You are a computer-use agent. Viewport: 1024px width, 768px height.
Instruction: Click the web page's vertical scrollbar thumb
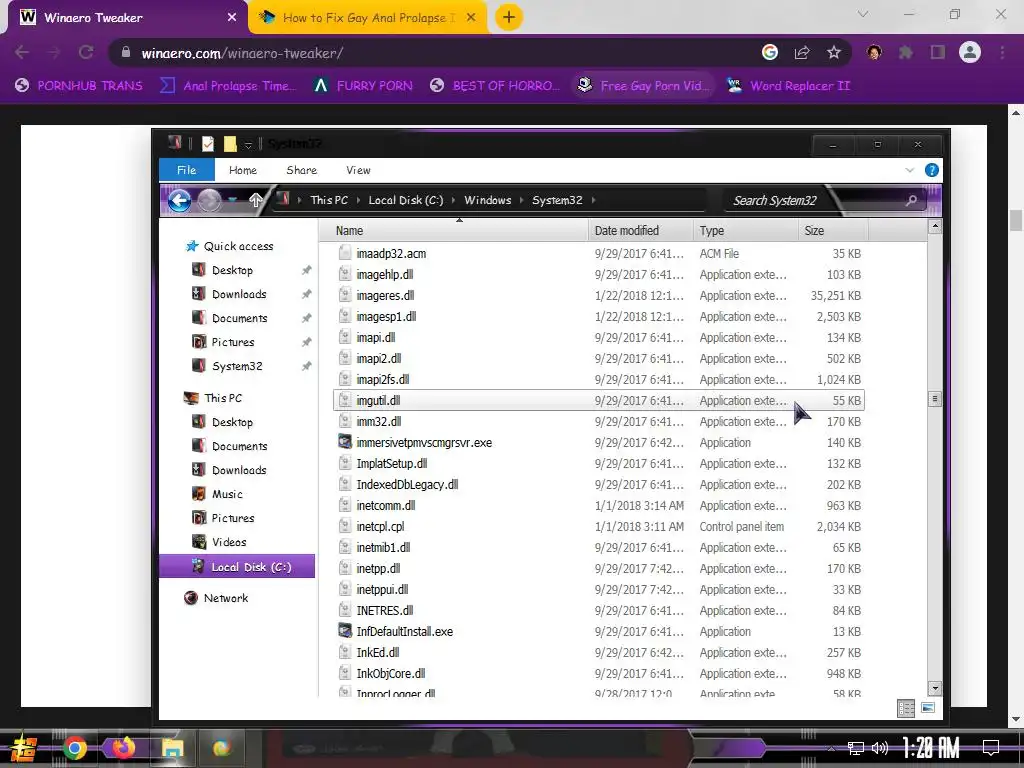tap(1016, 220)
